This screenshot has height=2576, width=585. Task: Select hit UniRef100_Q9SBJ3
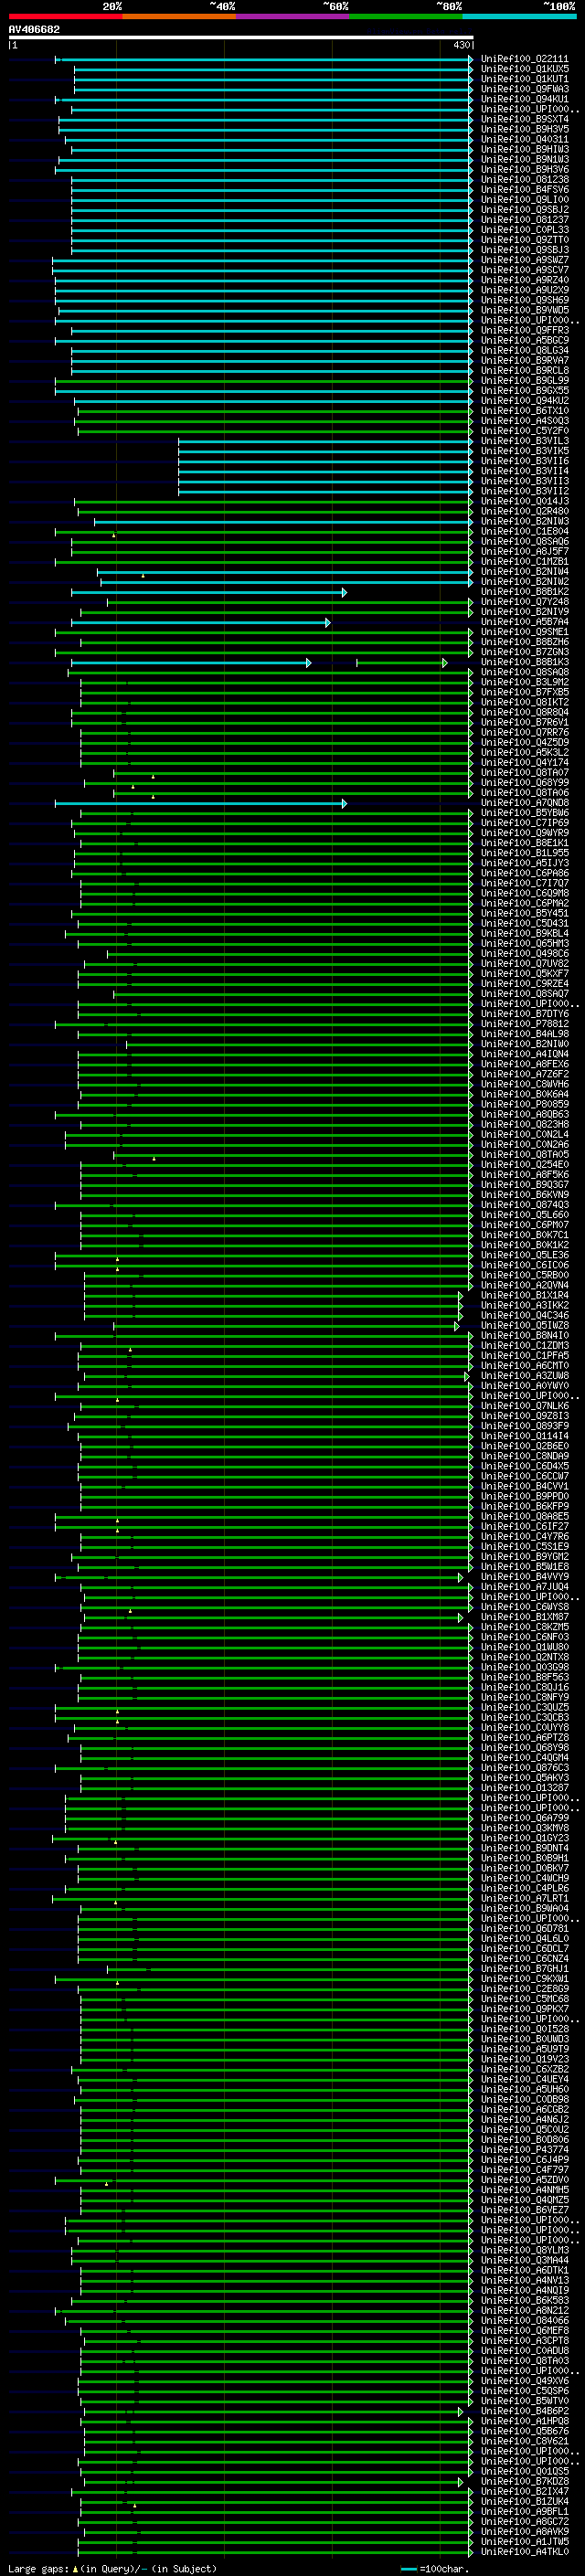pos(525,250)
